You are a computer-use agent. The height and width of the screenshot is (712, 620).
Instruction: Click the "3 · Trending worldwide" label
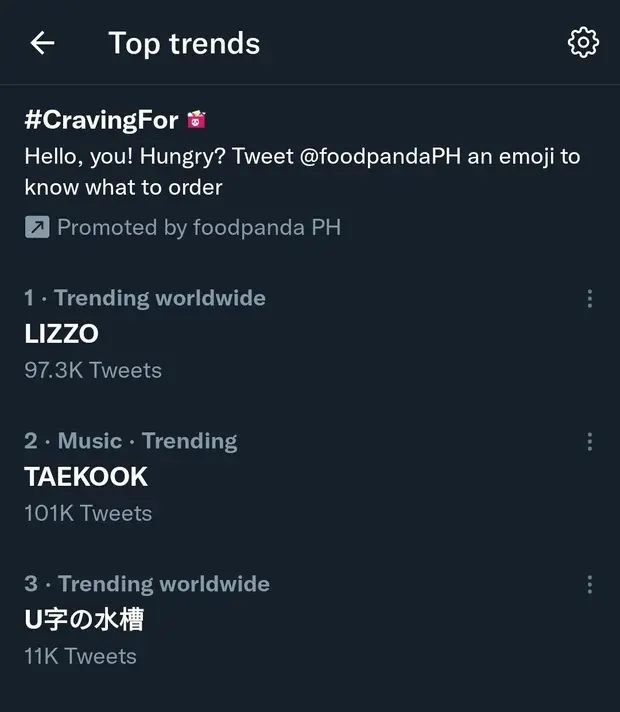(x=147, y=584)
